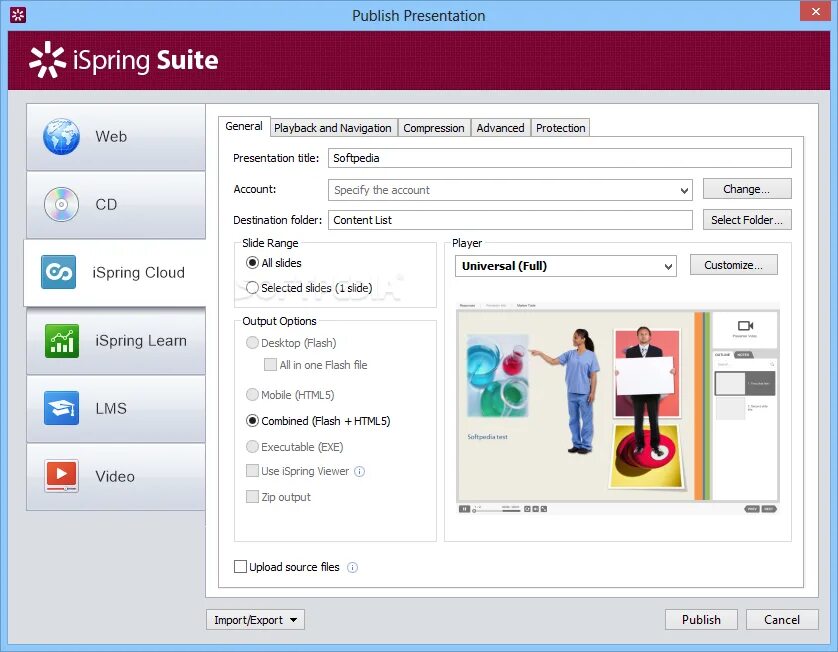Enable Use iSpring Viewer checkbox
The height and width of the screenshot is (652, 838).
[252, 471]
